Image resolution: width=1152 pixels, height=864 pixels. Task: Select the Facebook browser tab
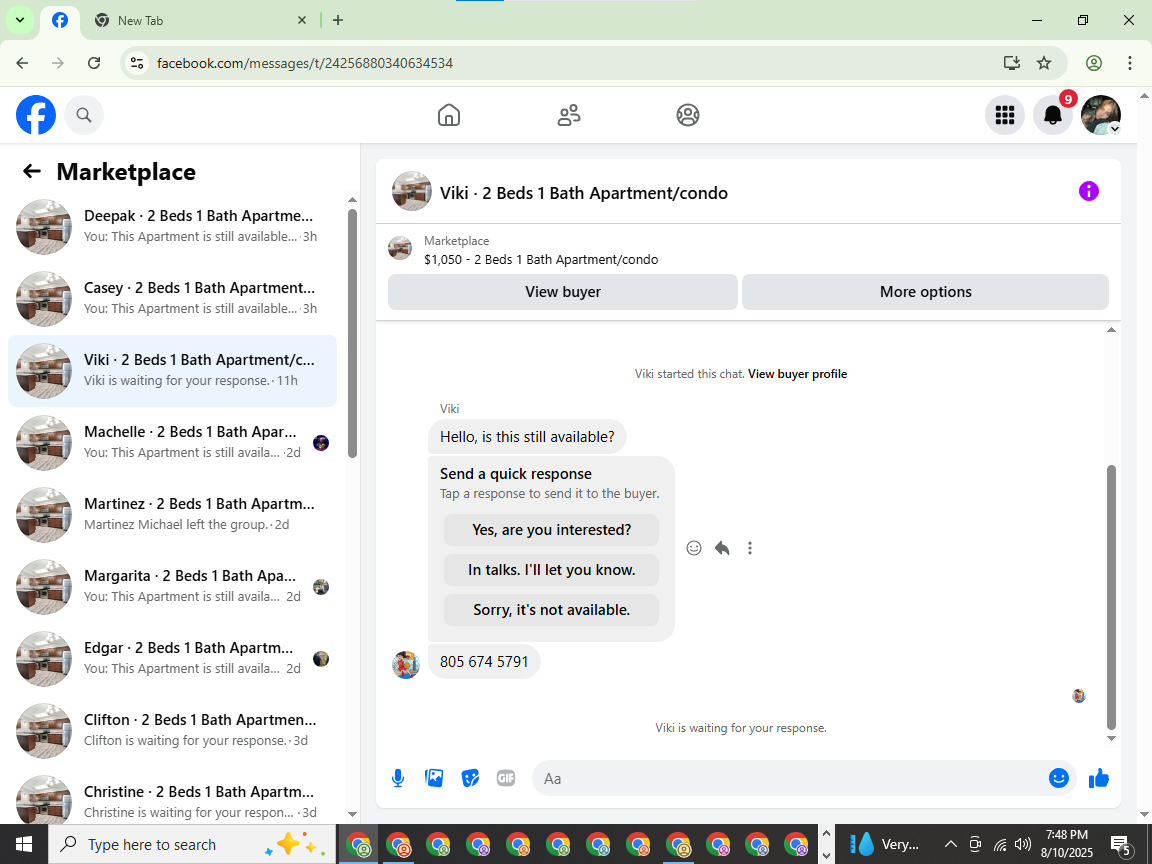pos(60,21)
